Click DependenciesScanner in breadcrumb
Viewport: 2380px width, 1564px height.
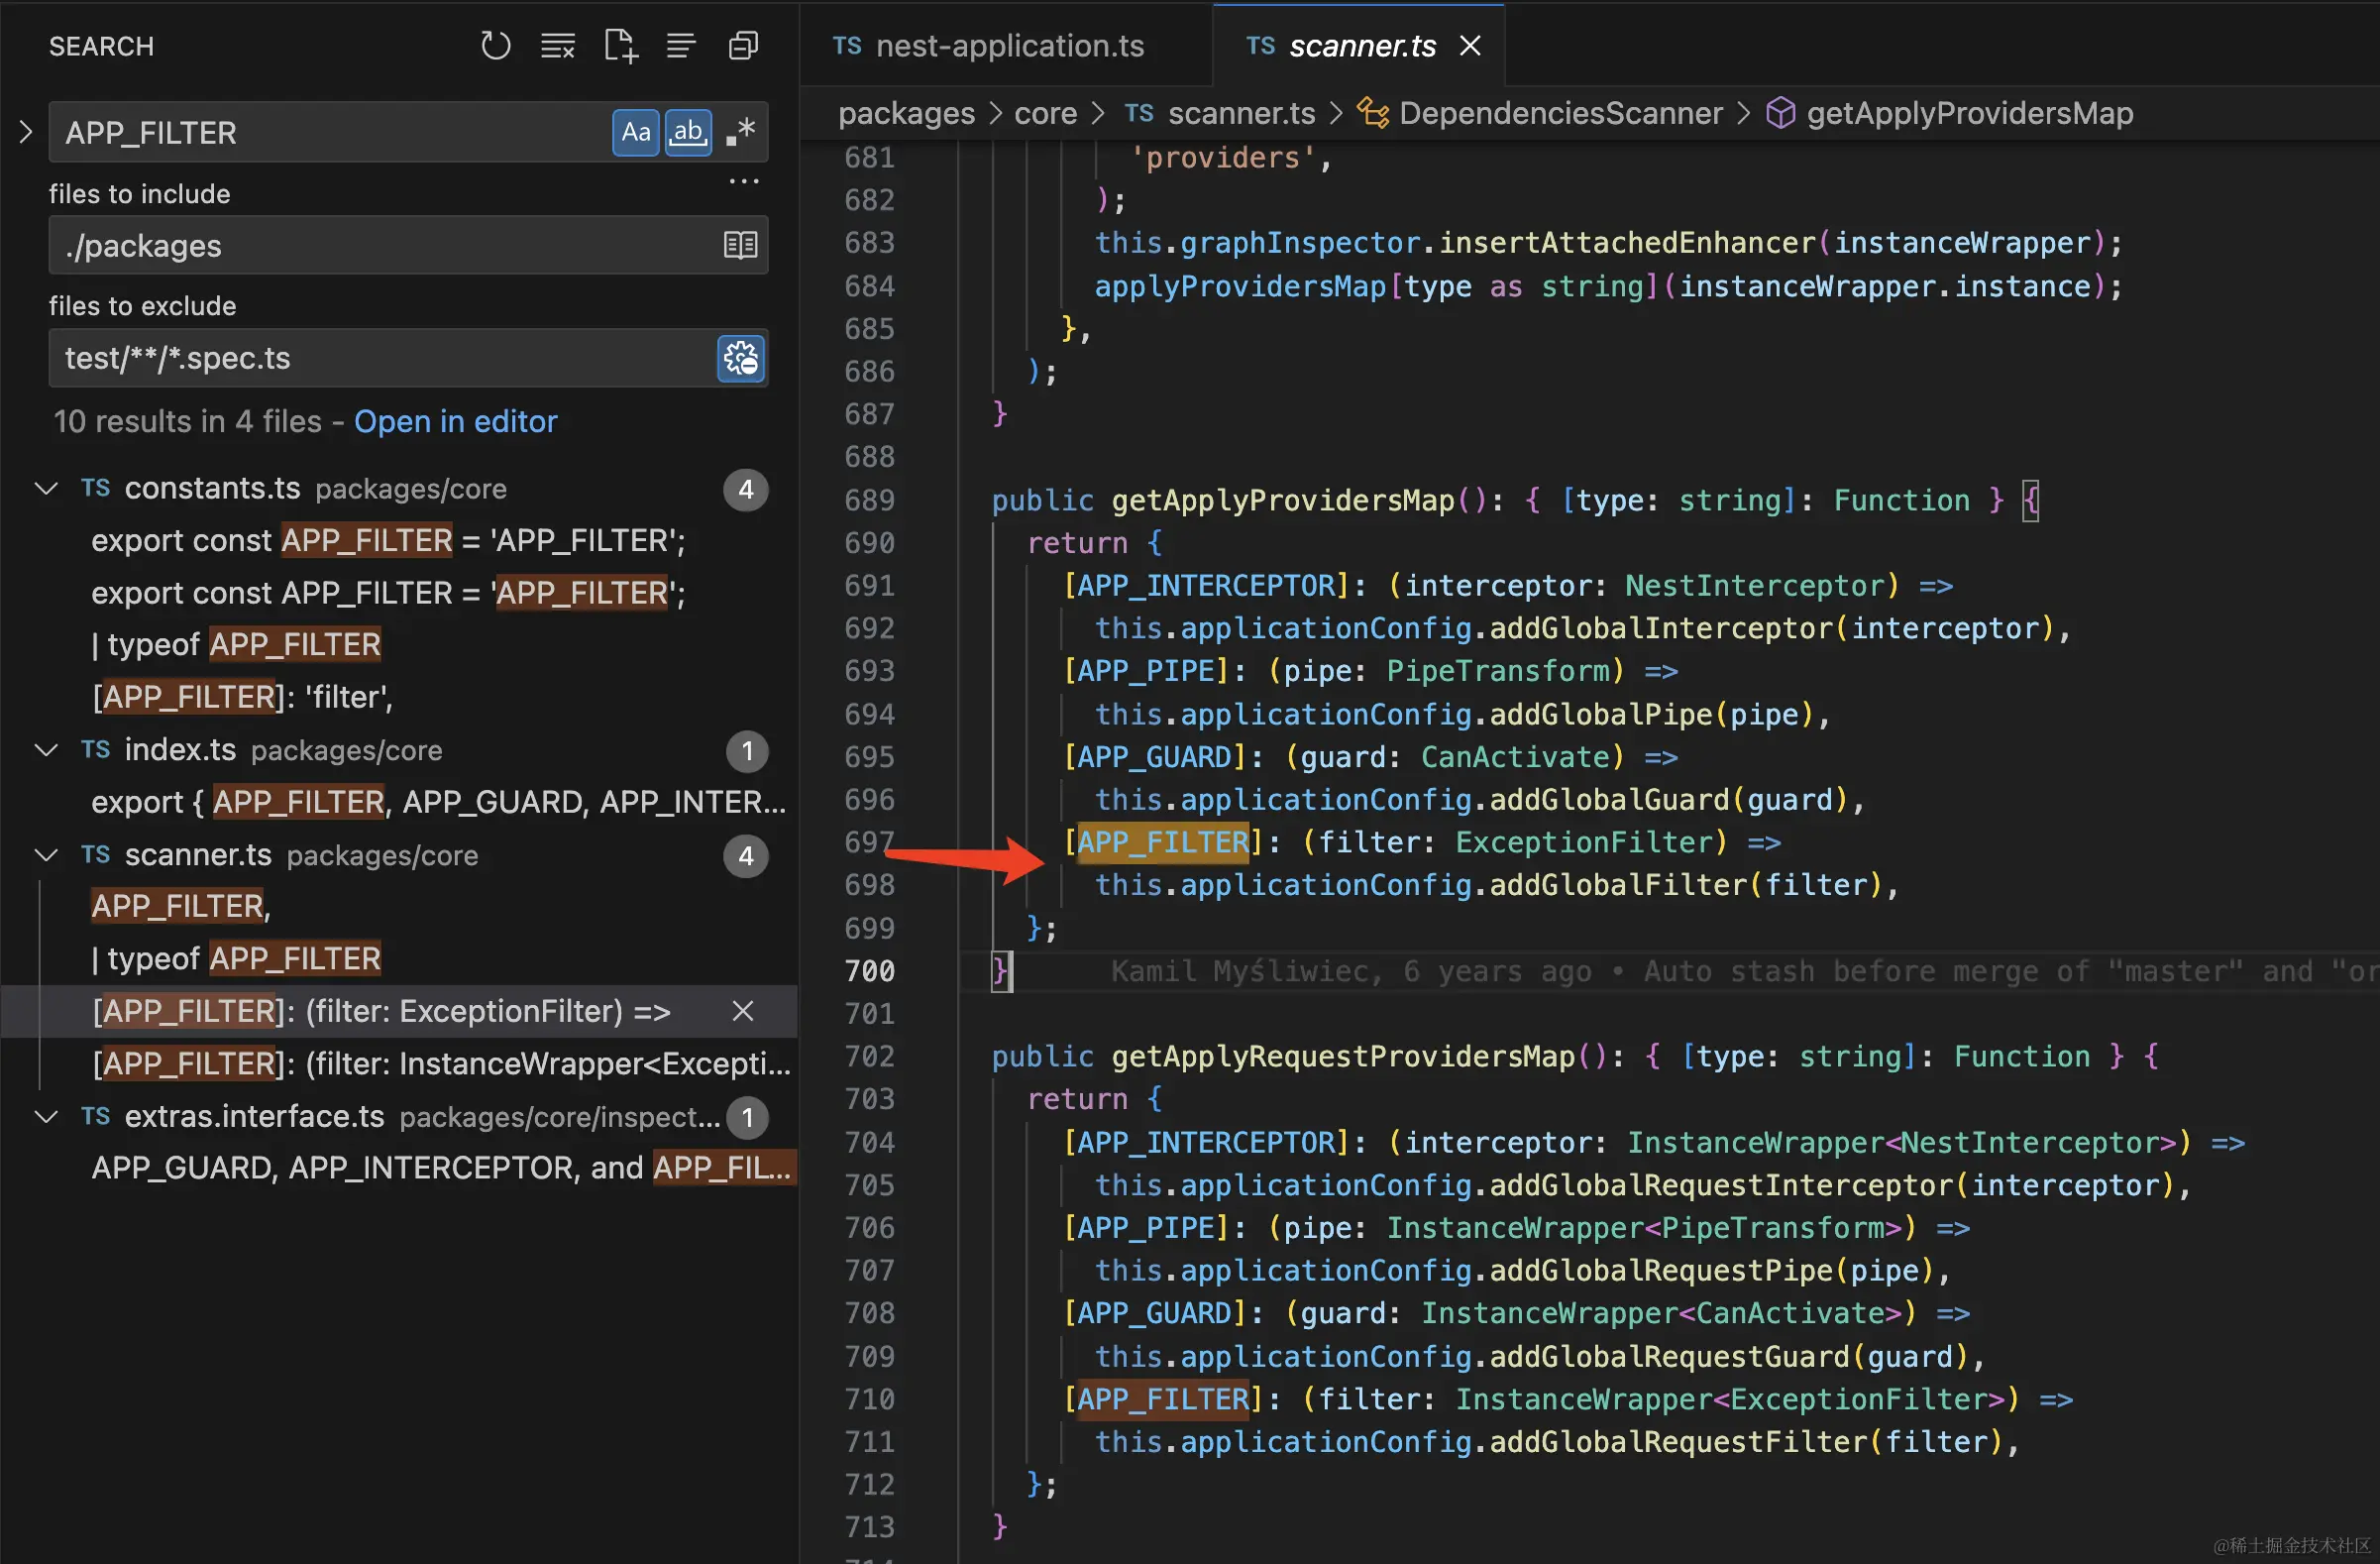point(1560,113)
